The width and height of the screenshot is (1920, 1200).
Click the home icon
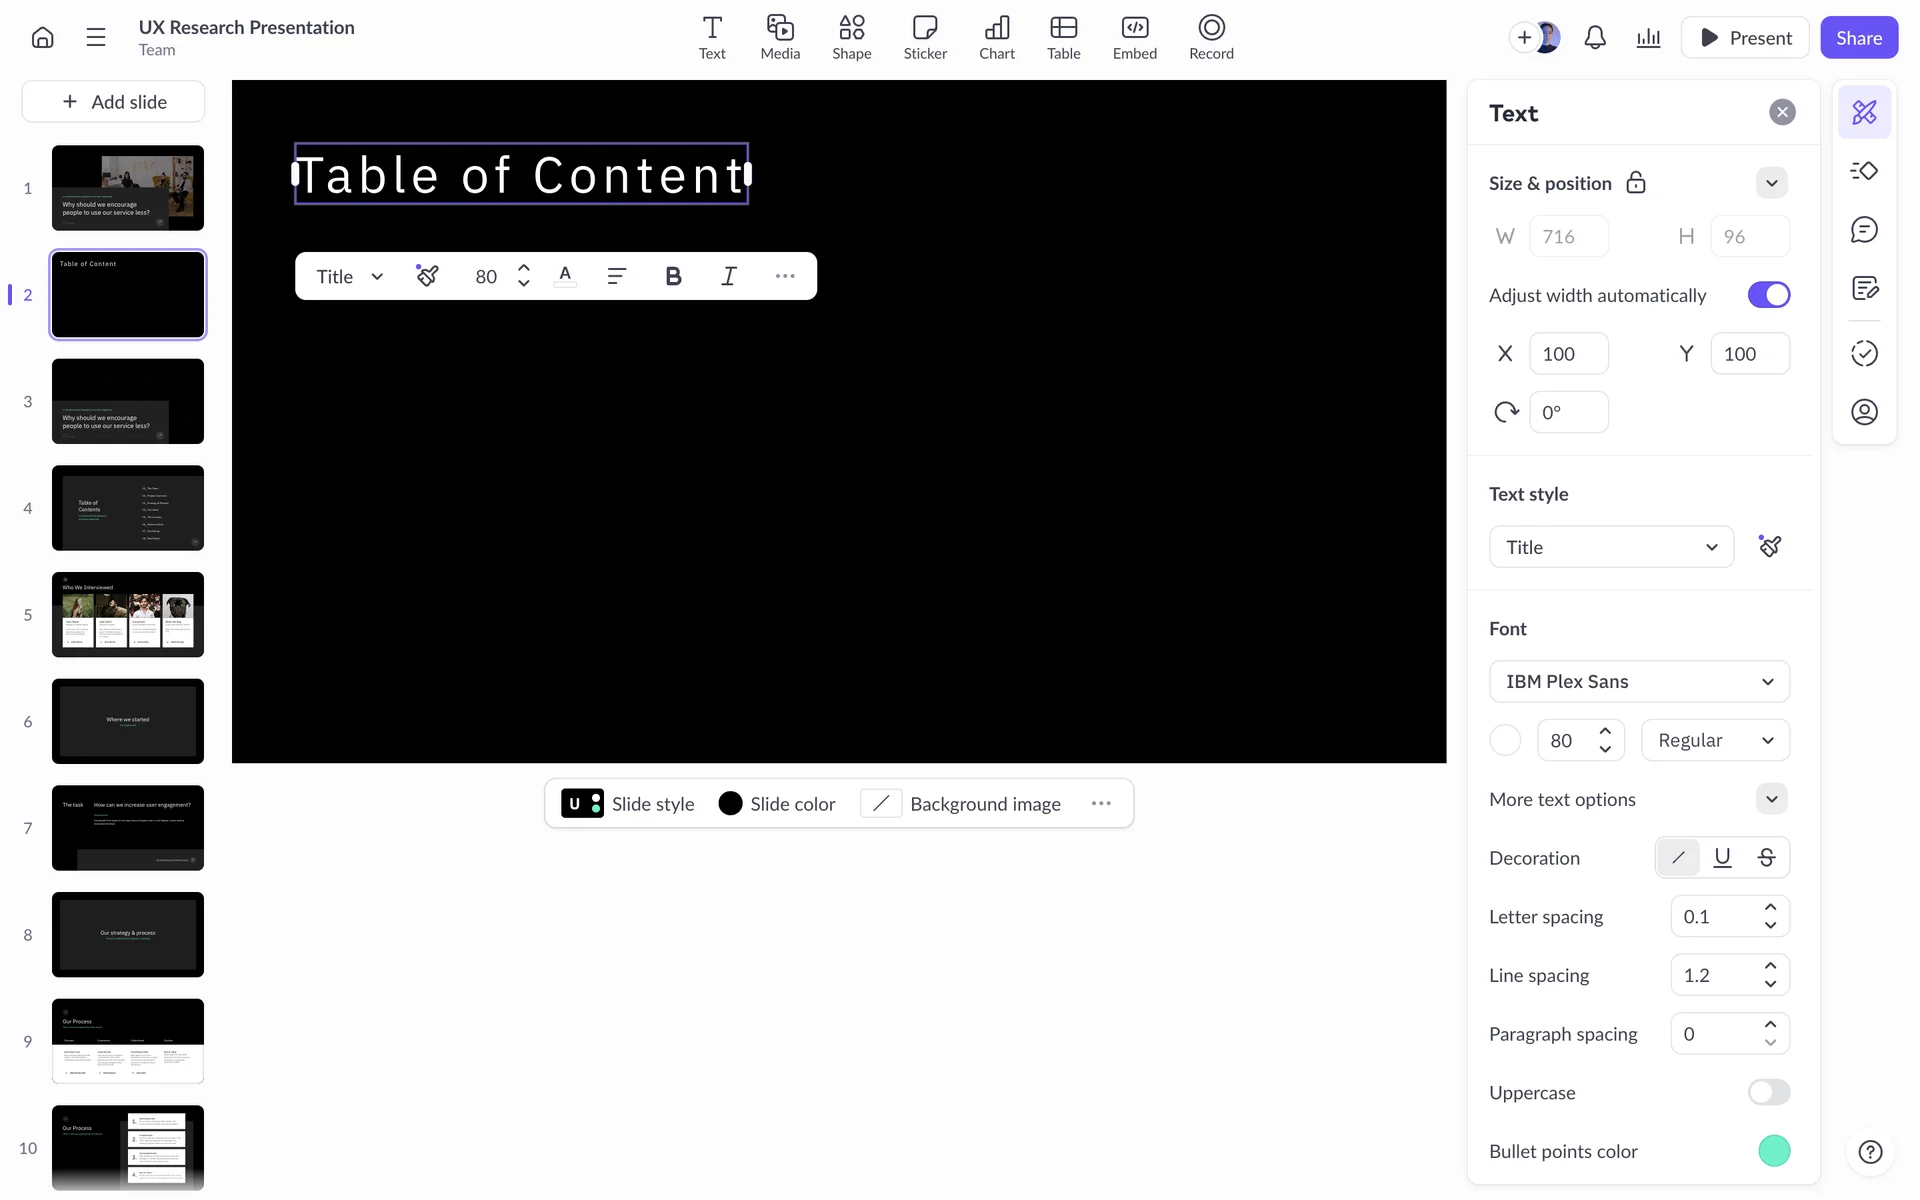42,38
